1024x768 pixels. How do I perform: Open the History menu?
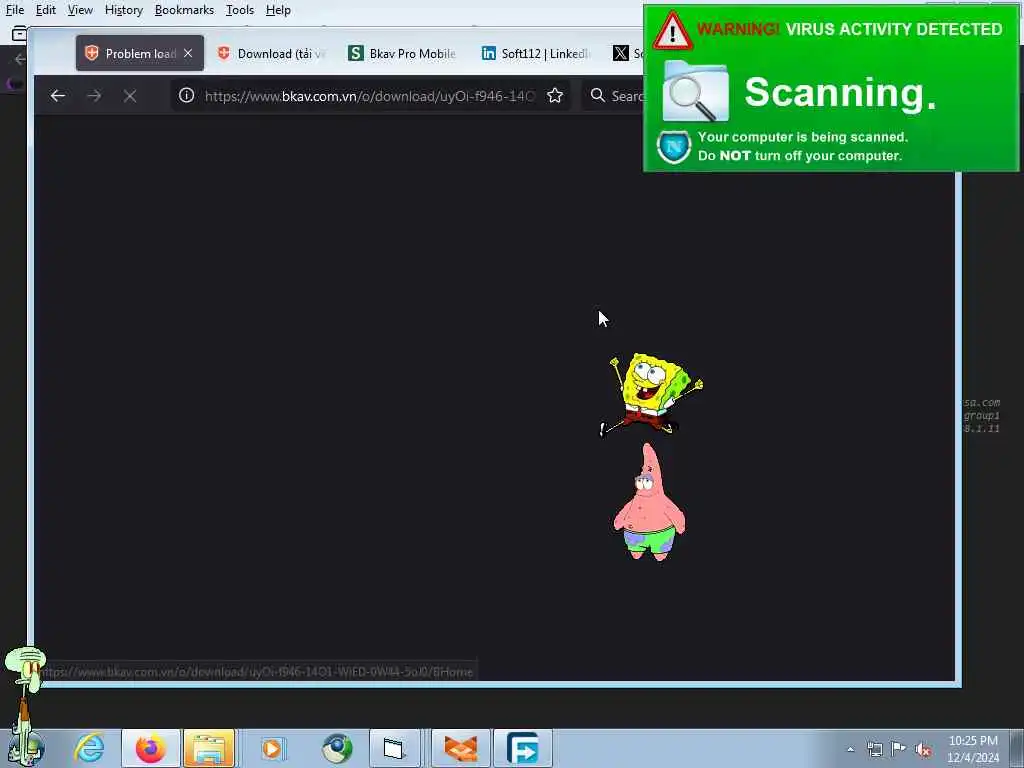(x=123, y=10)
